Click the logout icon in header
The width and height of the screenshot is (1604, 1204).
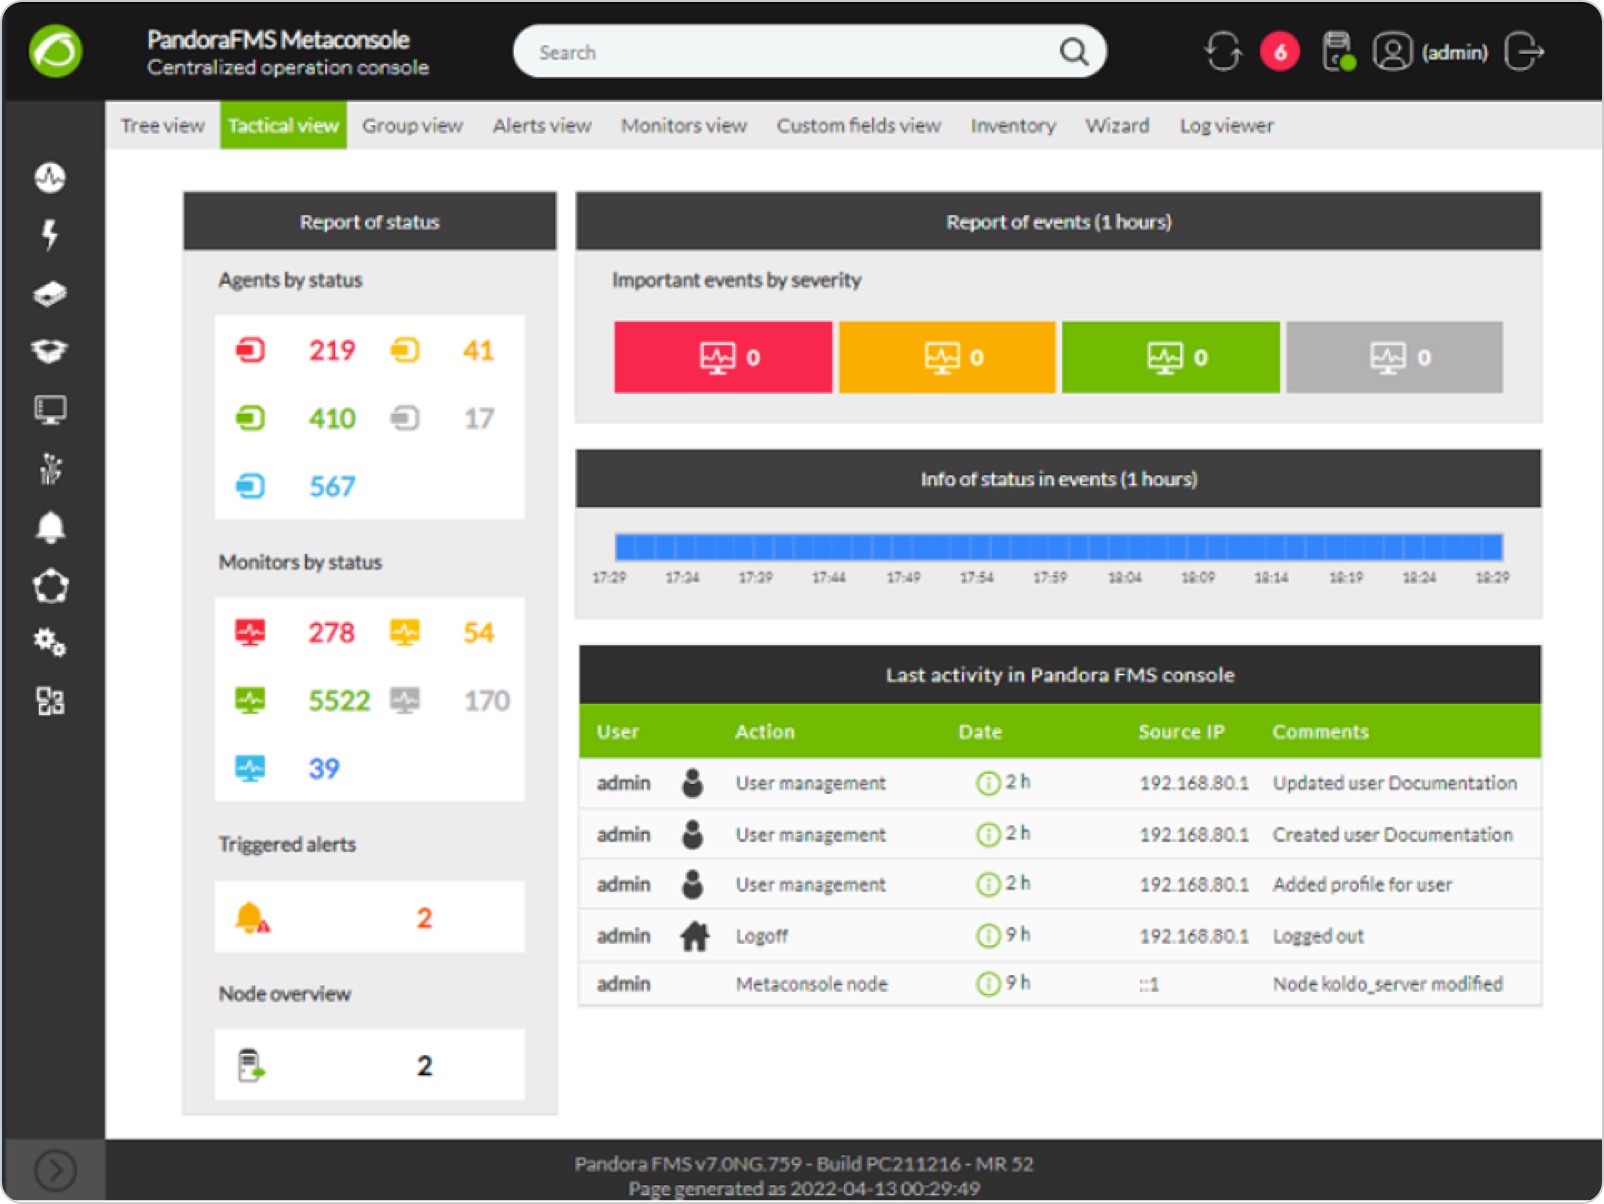[x=1524, y=51]
